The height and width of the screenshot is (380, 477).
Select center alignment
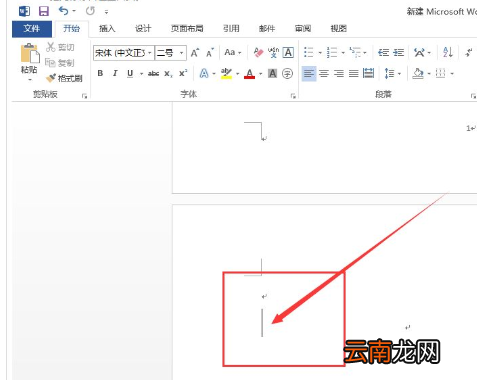pos(324,73)
